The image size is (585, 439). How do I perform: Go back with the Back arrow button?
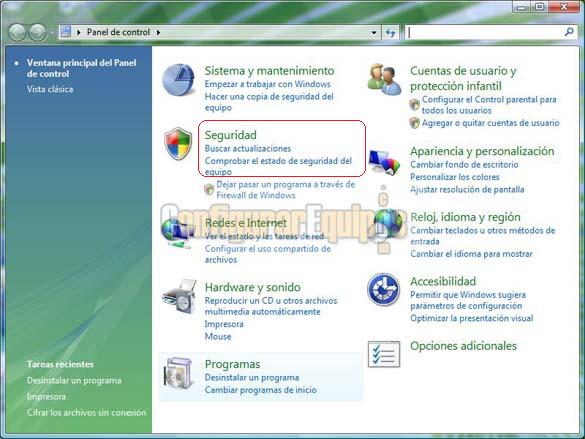pyautogui.click(x=17, y=32)
